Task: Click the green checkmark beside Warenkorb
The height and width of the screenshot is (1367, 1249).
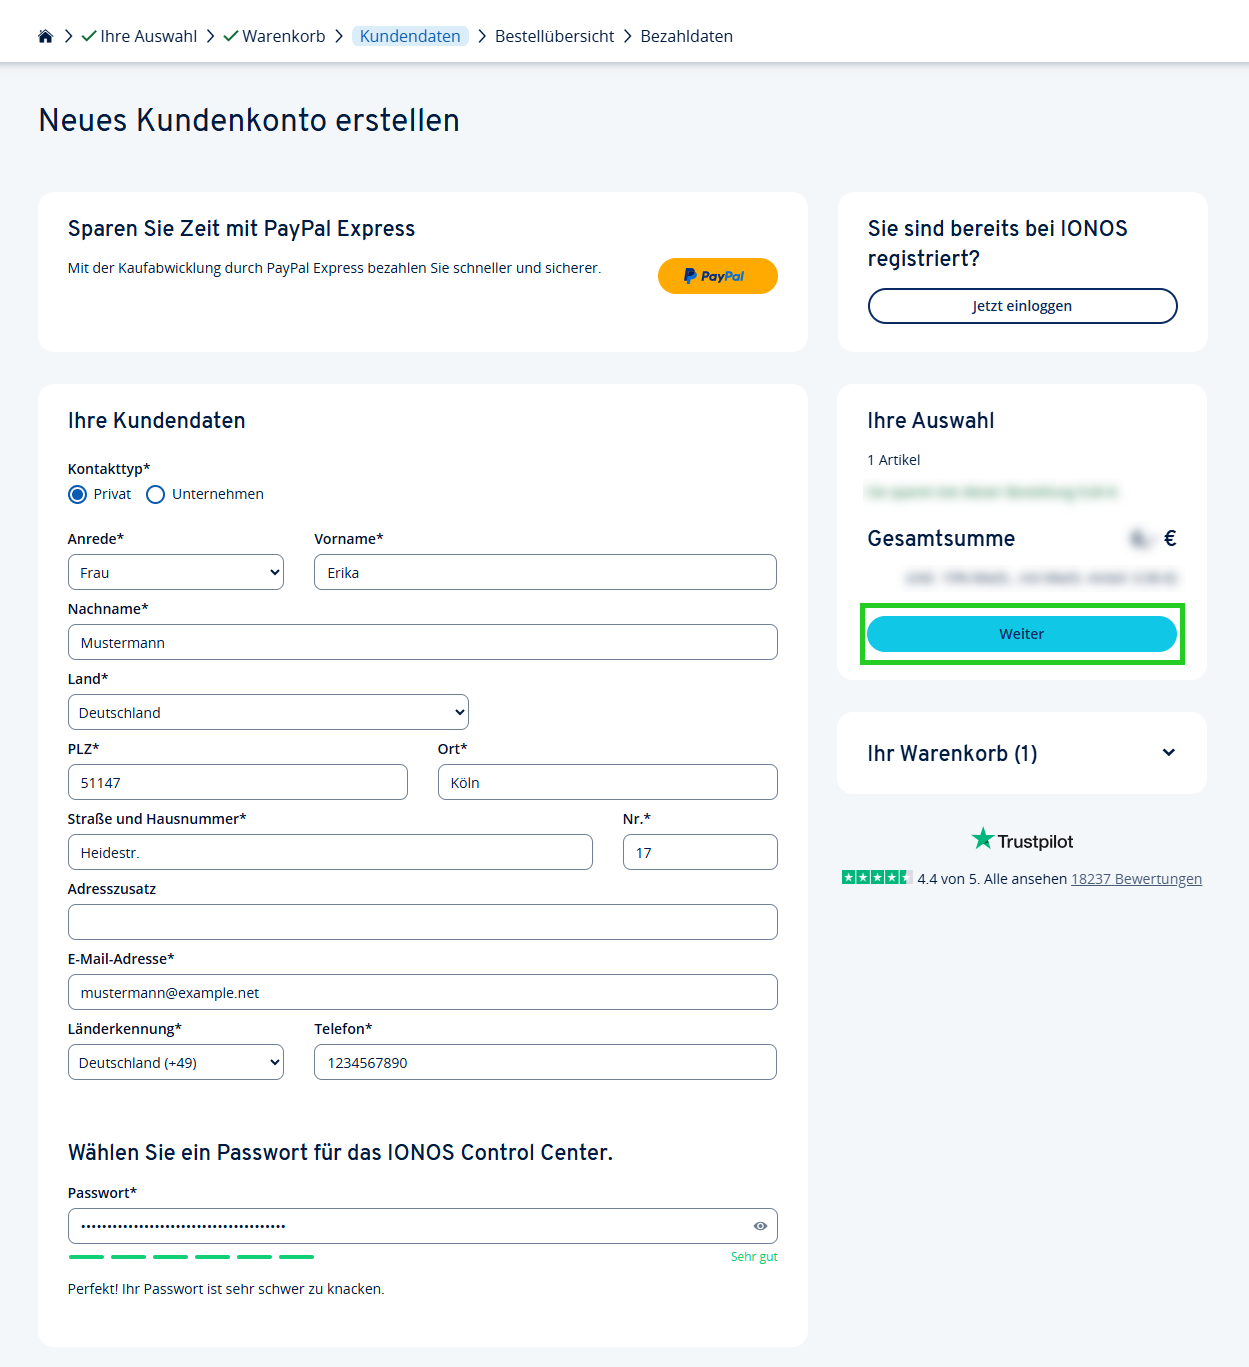Action: coord(231,35)
